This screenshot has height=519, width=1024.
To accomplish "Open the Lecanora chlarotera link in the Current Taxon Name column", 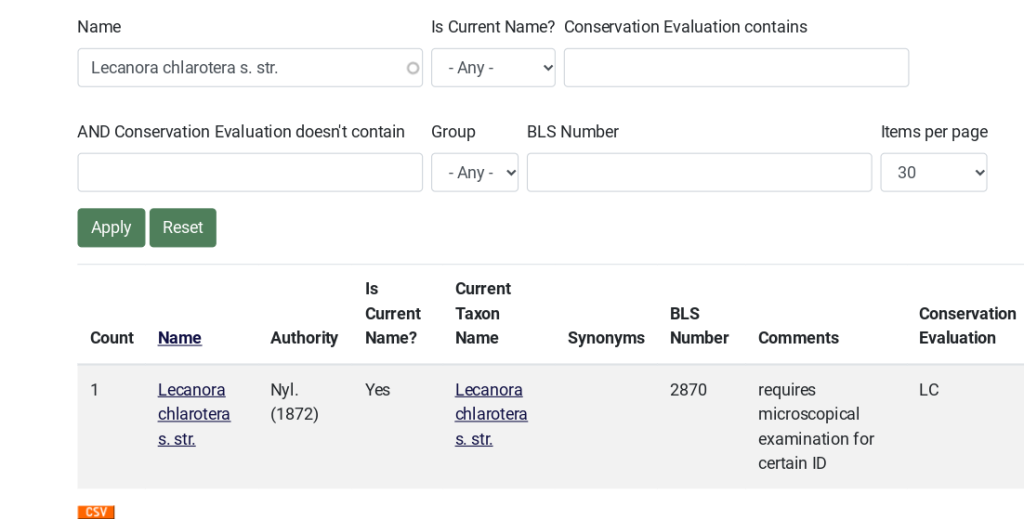I will [491, 414].
